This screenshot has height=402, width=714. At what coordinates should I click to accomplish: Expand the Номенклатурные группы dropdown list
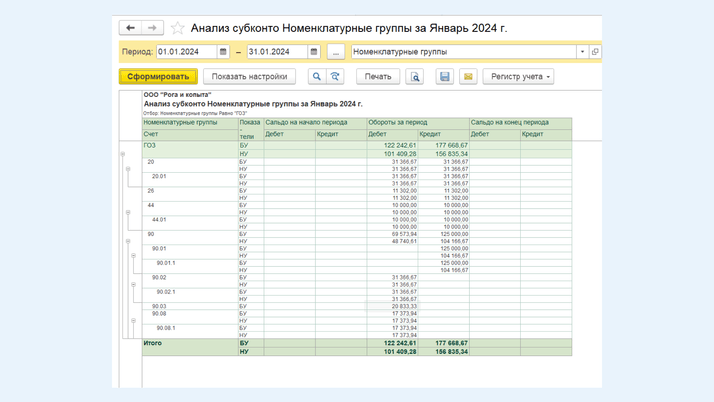tap(582, 52)
